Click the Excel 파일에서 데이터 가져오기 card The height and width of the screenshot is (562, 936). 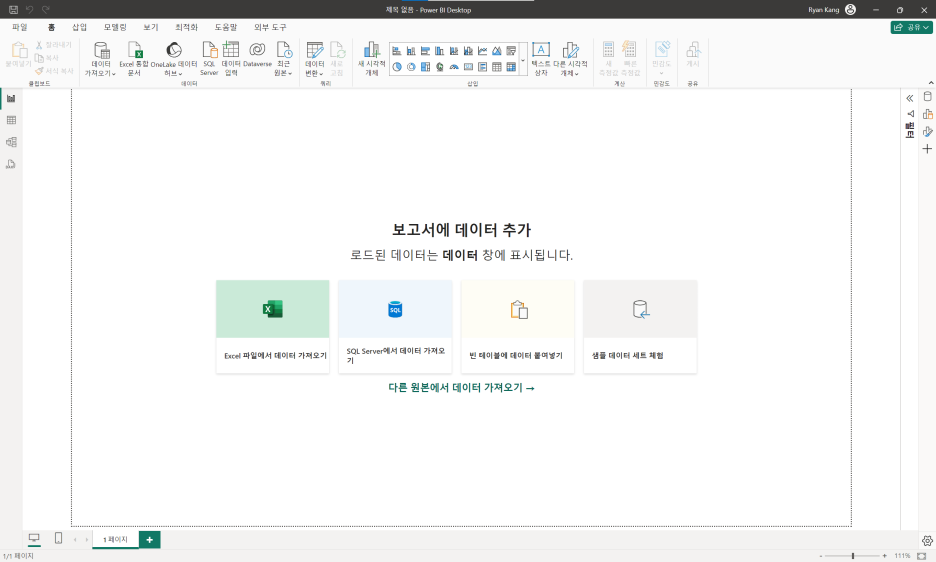coord(273,327)
